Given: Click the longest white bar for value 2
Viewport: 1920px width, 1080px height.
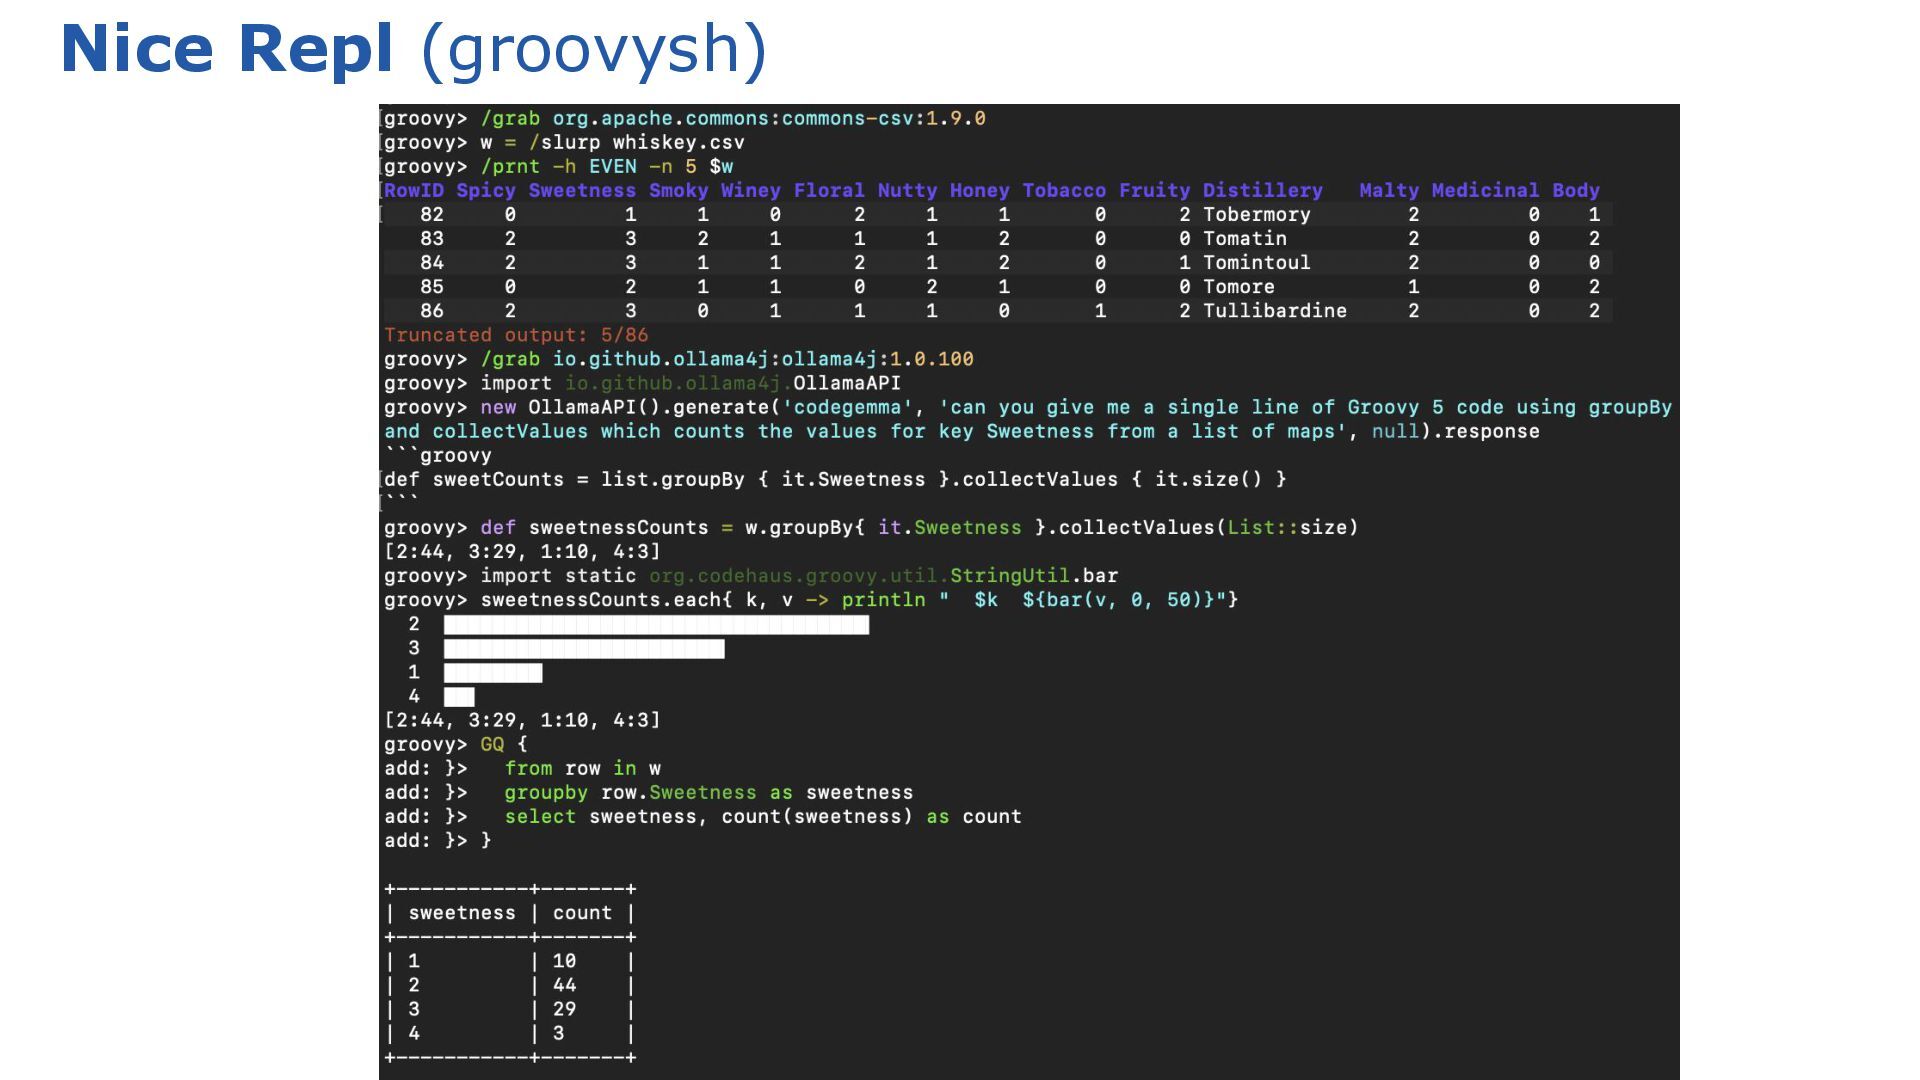Looking at the screenshot, I should (656, 625).
